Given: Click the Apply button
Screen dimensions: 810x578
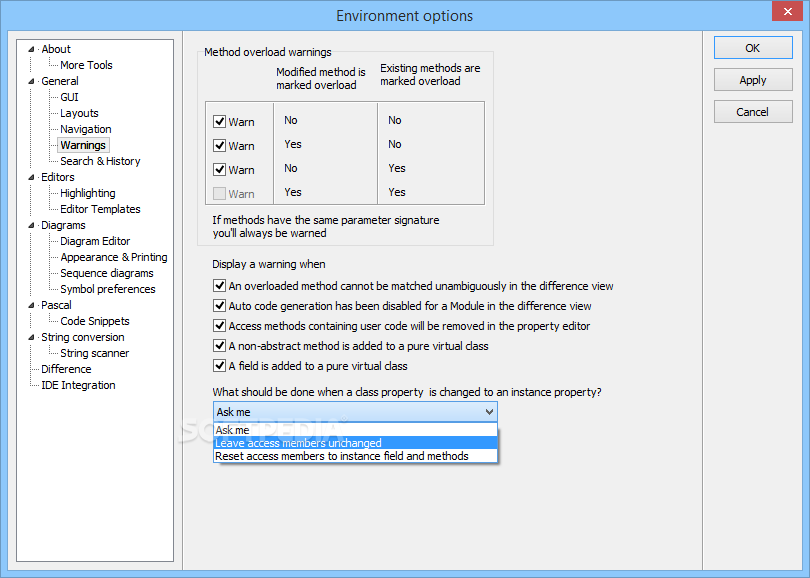Looking at the screenshot, I should pos(753,80).
